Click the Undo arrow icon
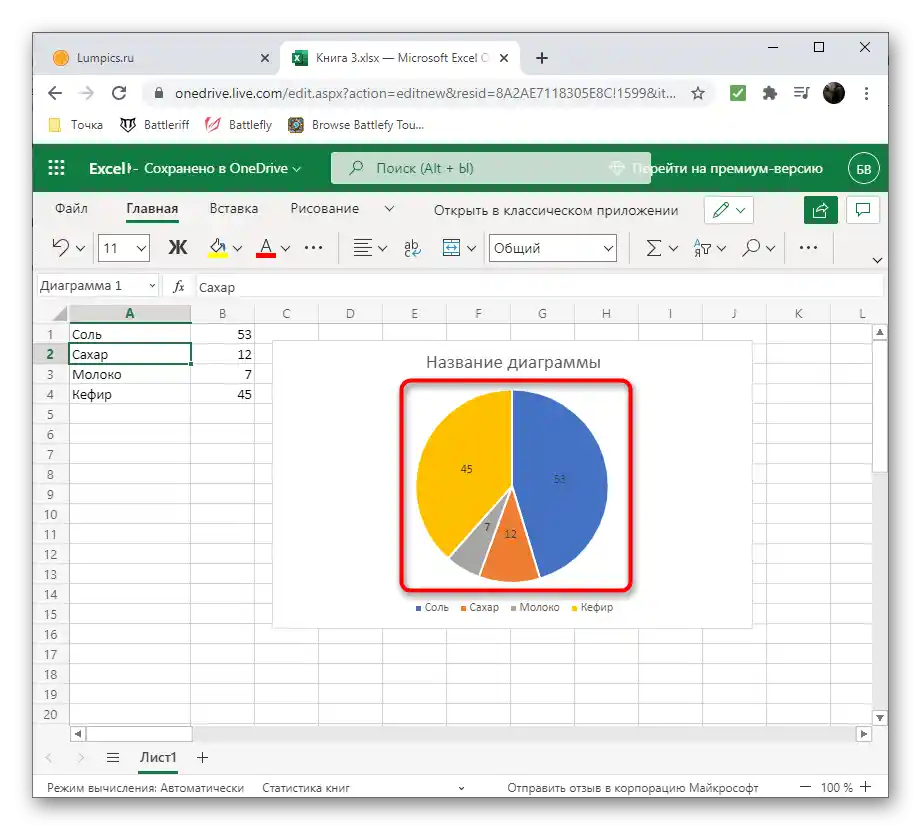This screenshot has width=921, height=830. coord(61,248)
